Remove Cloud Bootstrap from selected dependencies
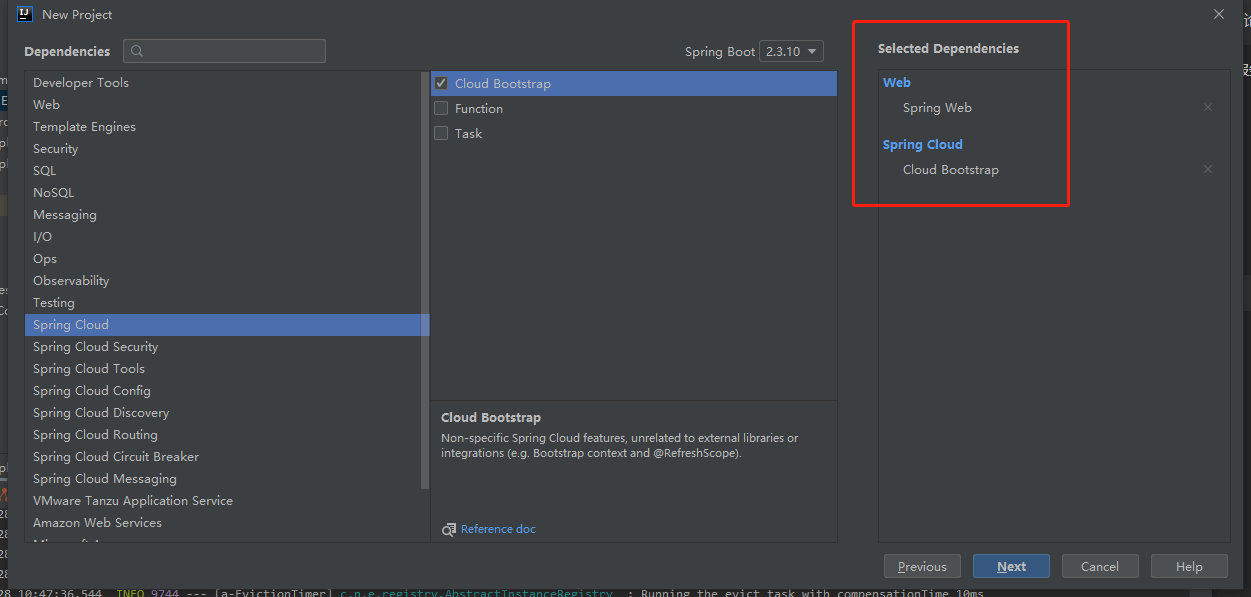The height and width of the screenshot is (597, 1251). coord(1207,169)
